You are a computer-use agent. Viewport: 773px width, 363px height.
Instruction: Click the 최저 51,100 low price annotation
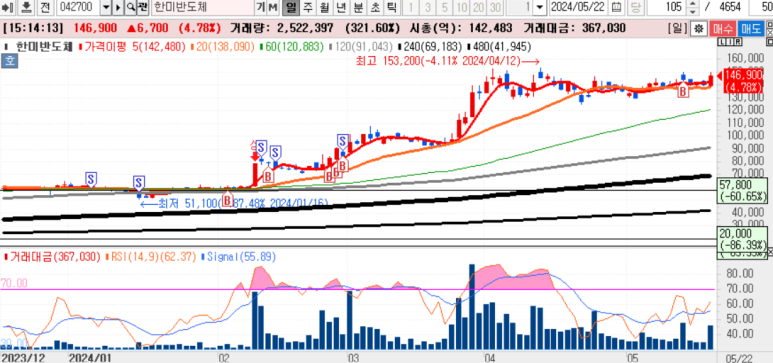[x=234, y=203]
